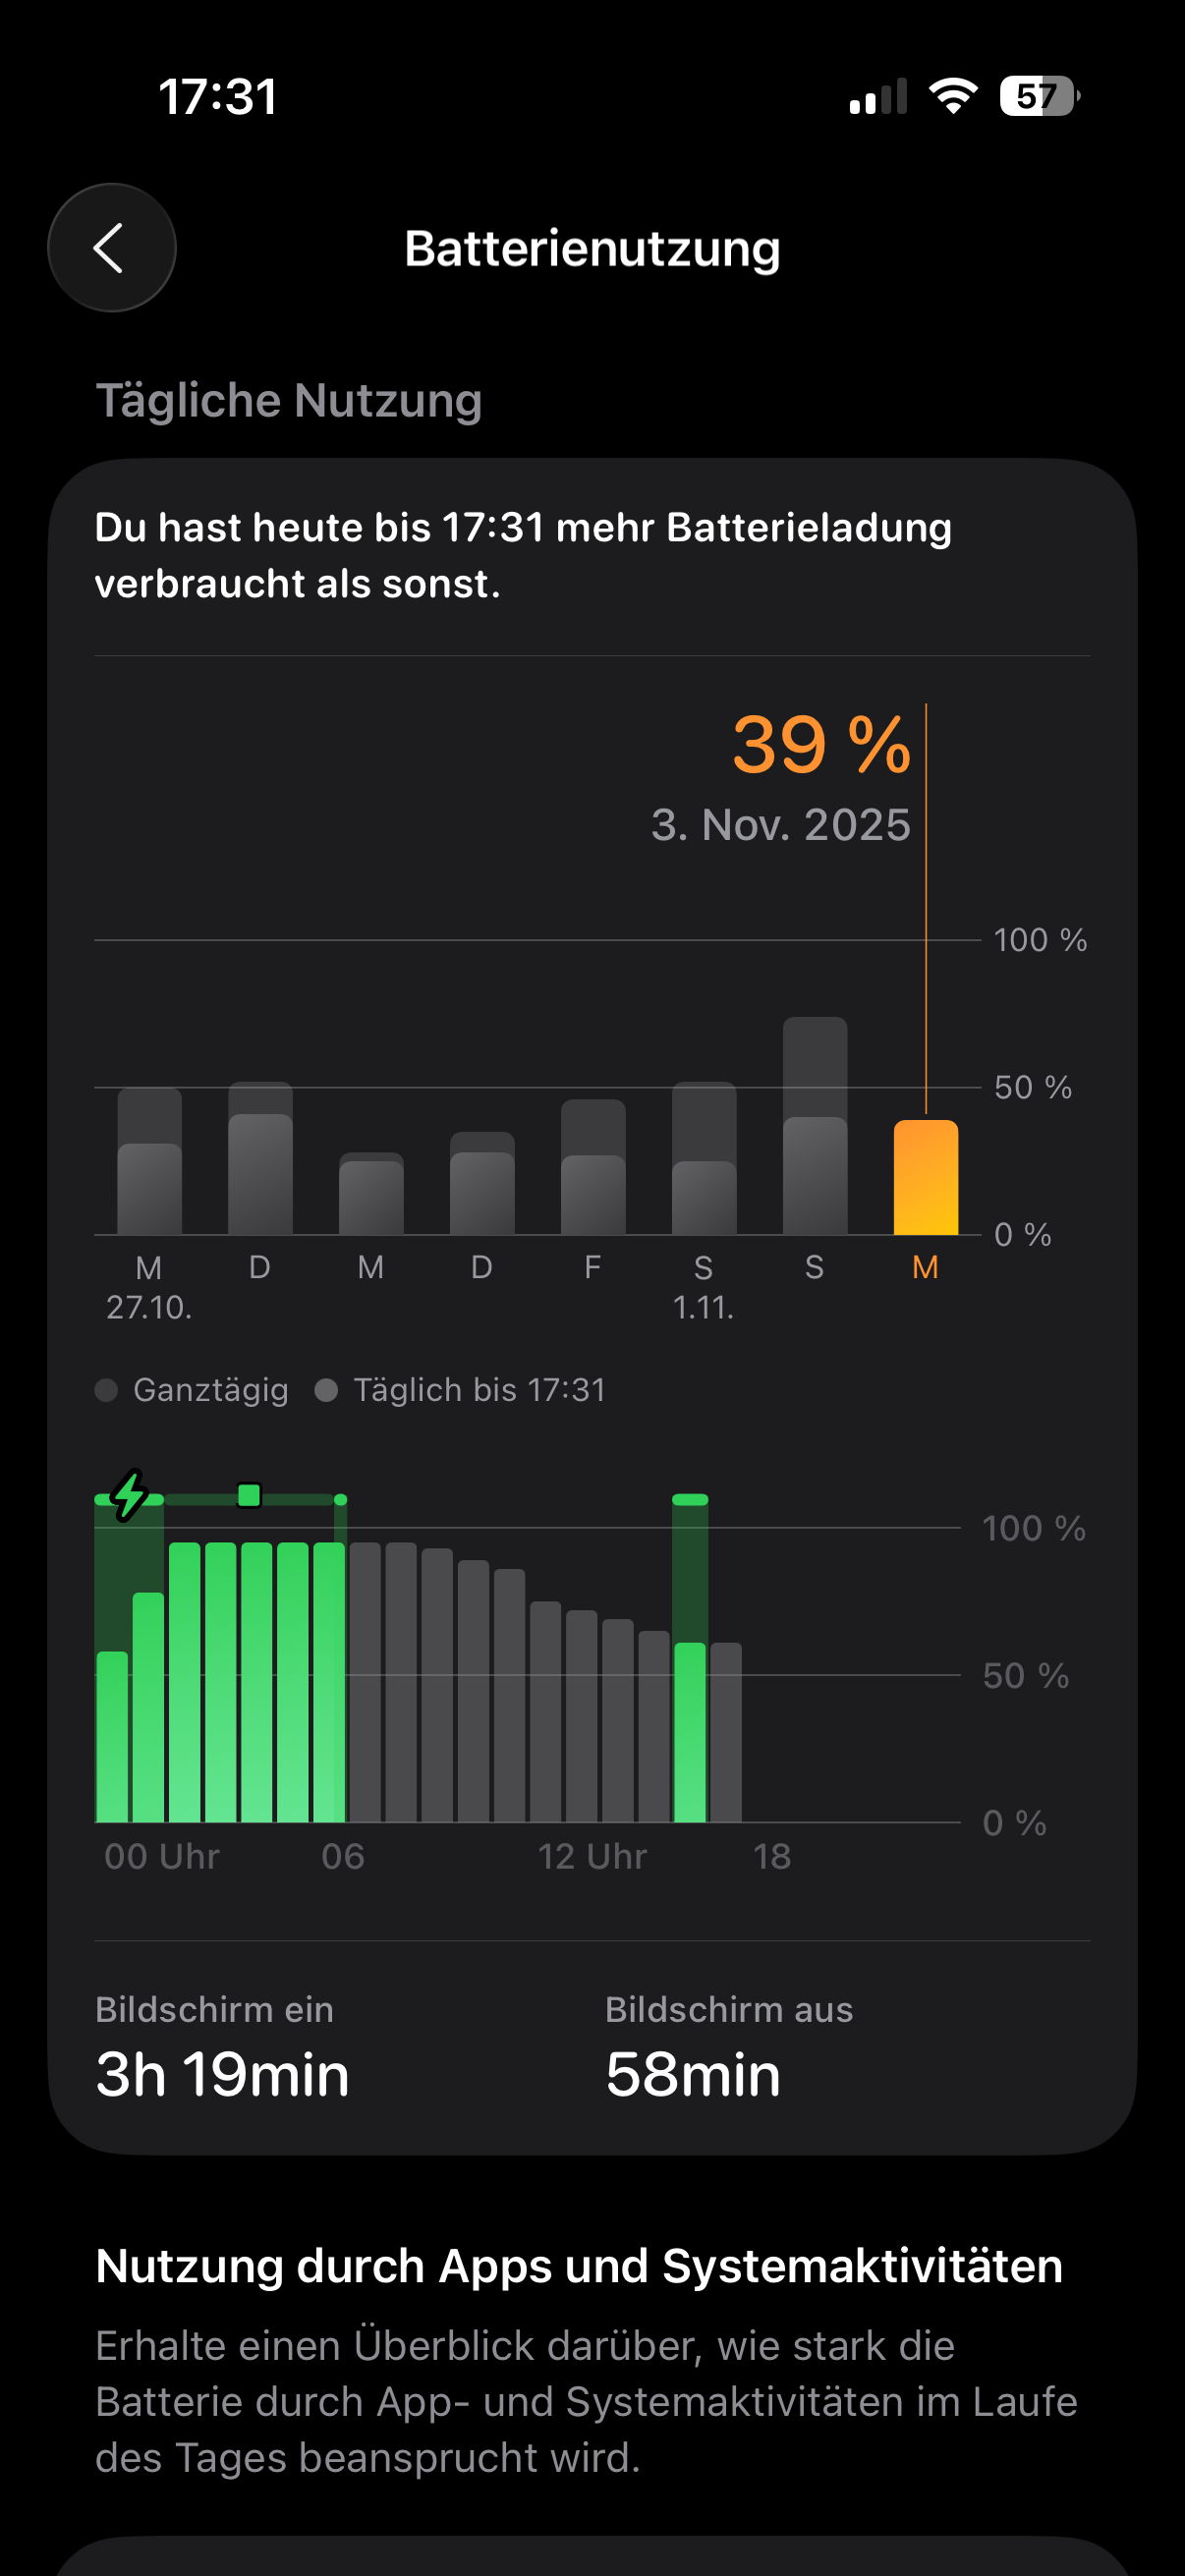
Task: Select the Saturday 1.11. bar
Action: point(704,1159)
